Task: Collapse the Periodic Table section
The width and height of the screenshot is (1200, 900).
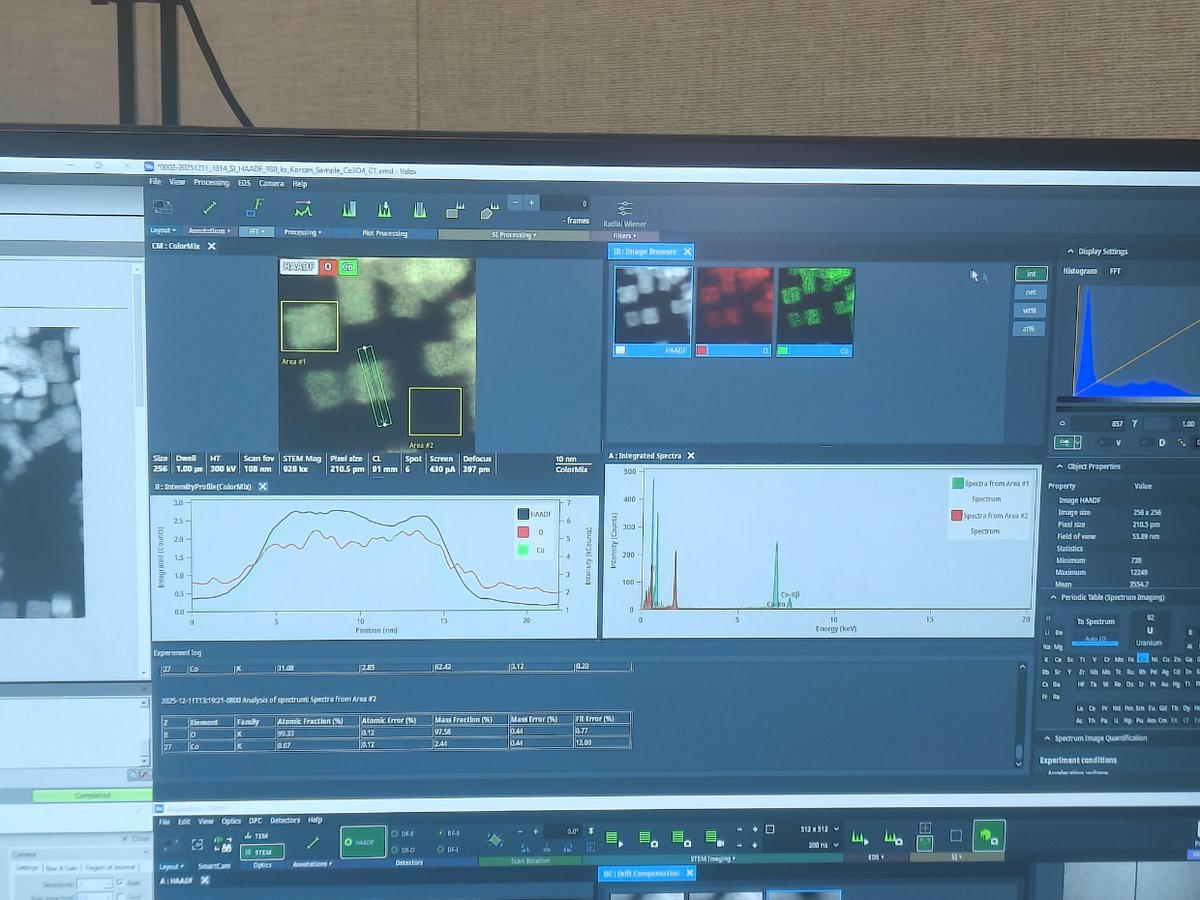Action: coord(1052,596)
